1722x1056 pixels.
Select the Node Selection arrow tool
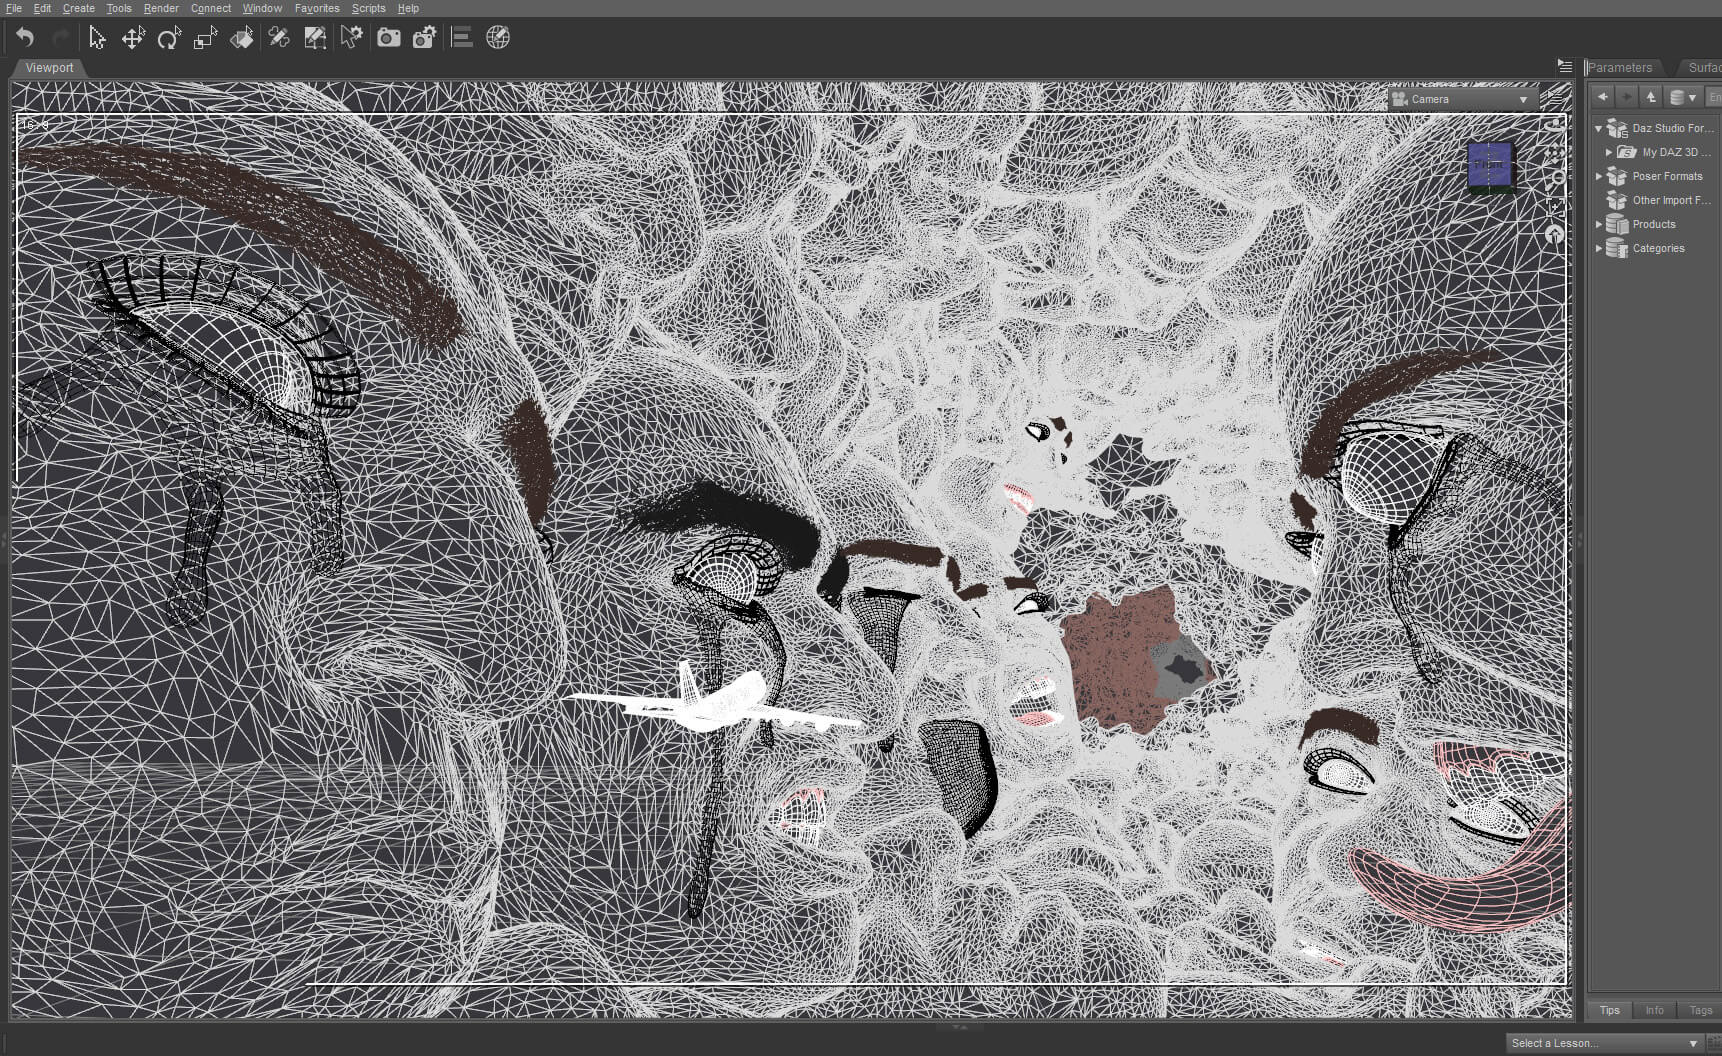97,38
